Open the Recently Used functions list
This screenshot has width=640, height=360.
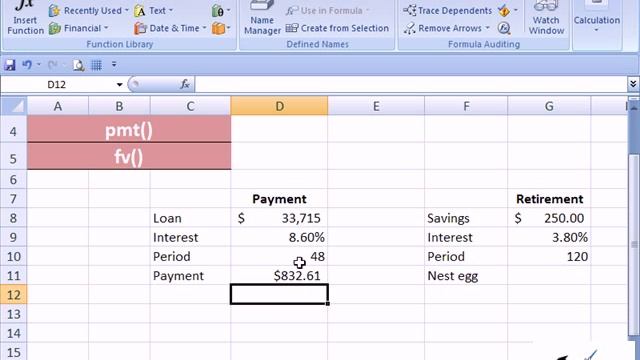coord(89,11)
